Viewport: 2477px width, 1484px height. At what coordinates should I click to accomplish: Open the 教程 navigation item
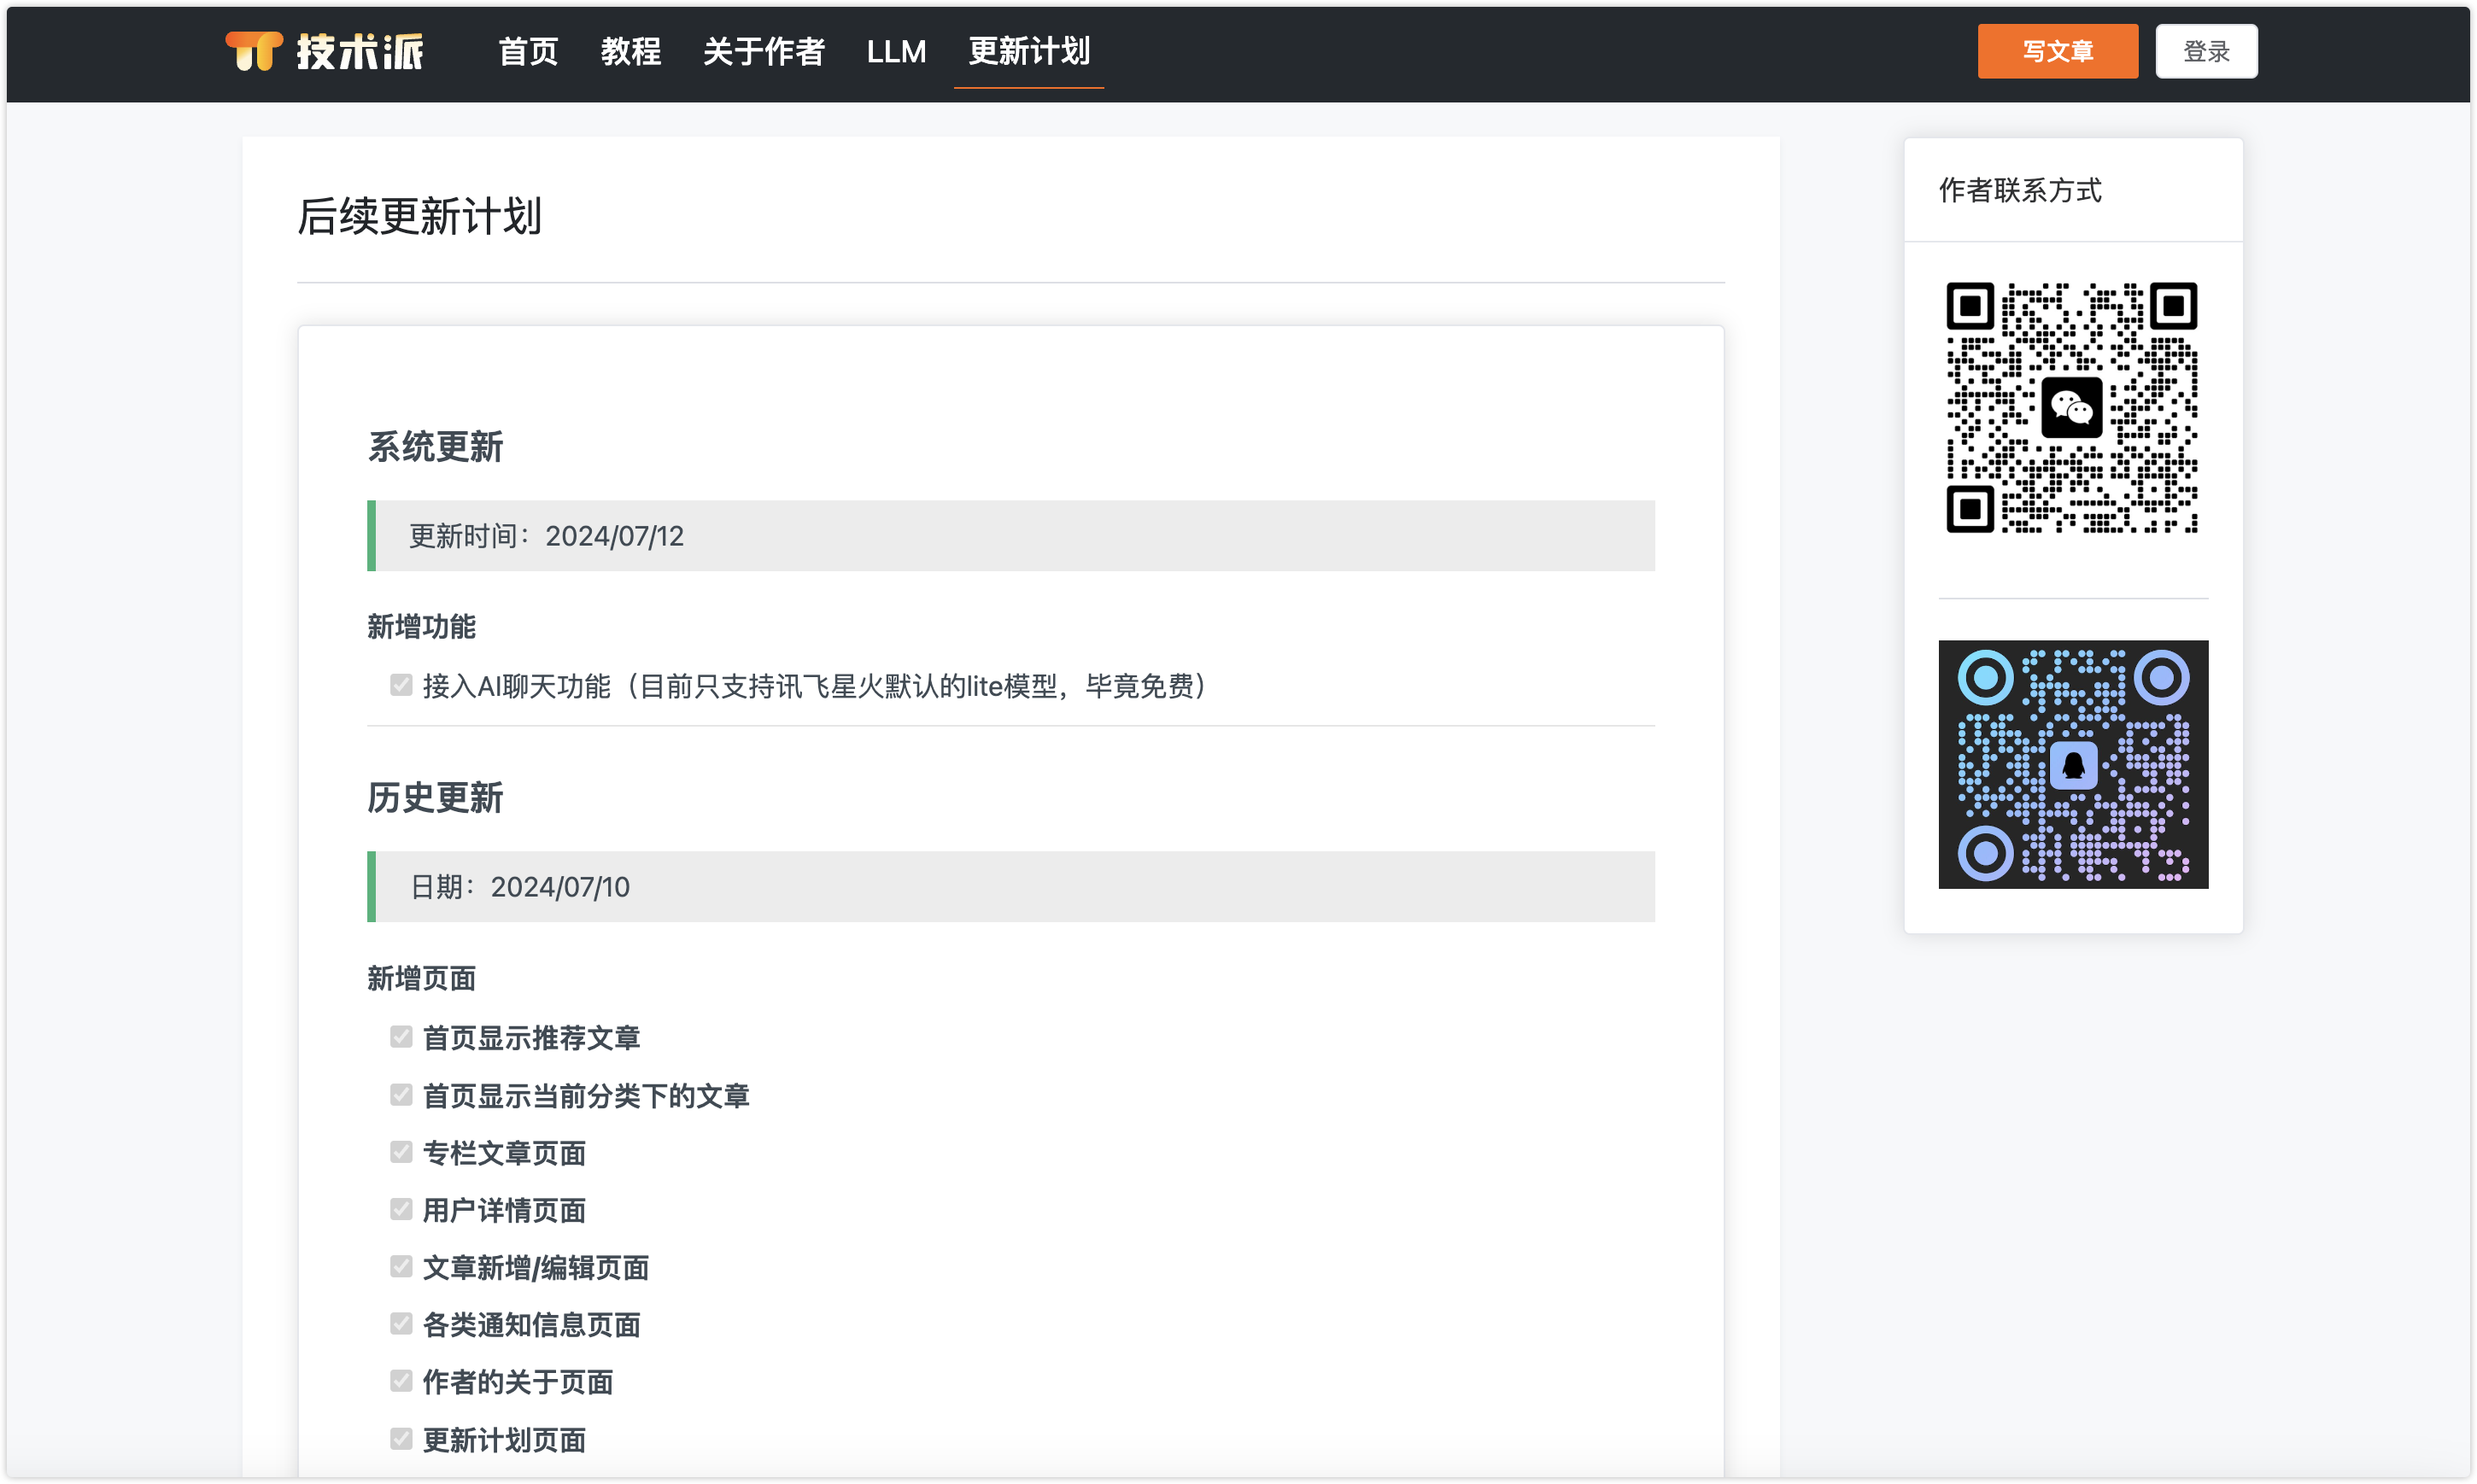tap(630, 51)
